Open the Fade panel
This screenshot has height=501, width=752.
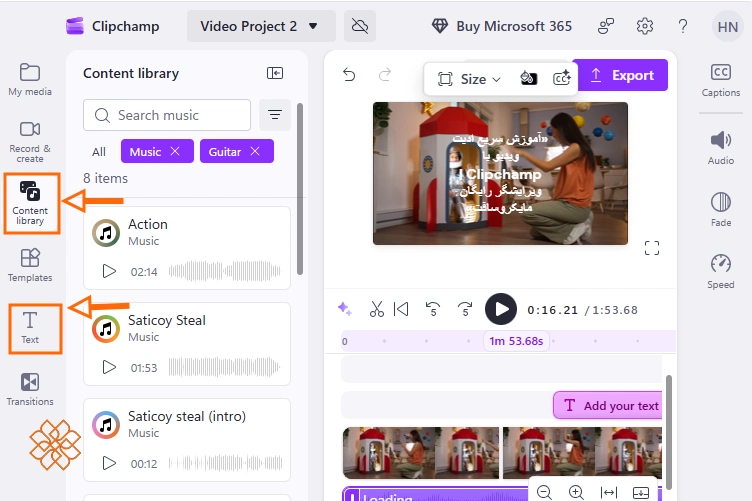(x=720, y=210)
